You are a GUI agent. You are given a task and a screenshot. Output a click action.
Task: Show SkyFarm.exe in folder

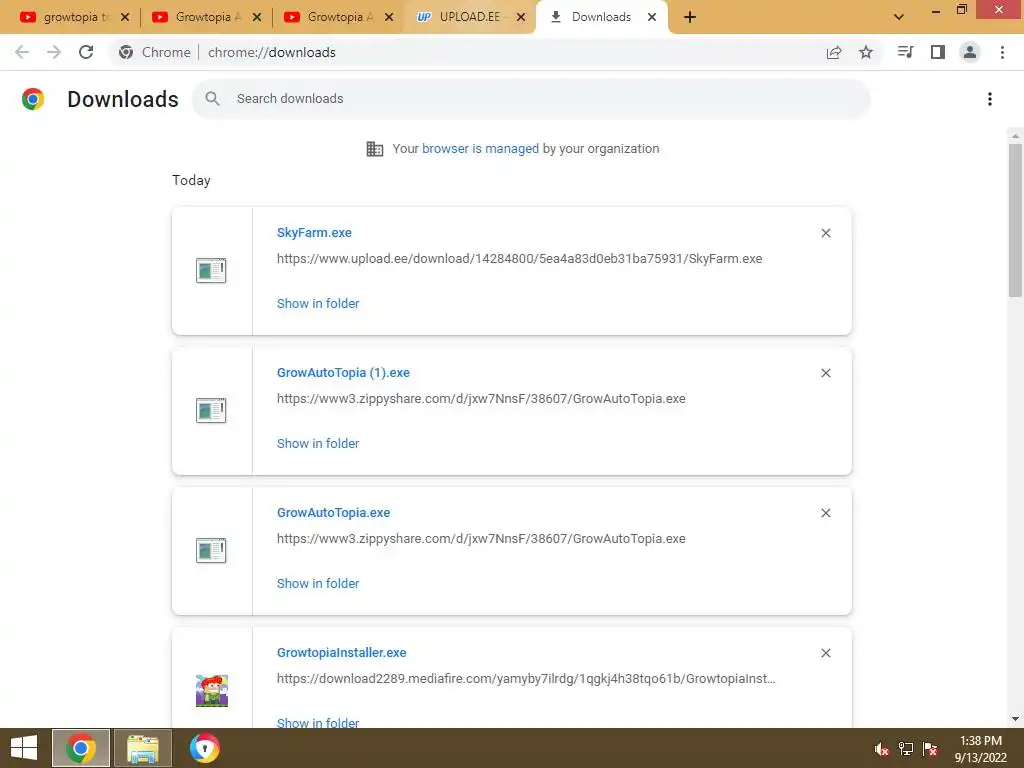(x=318, y=303)
